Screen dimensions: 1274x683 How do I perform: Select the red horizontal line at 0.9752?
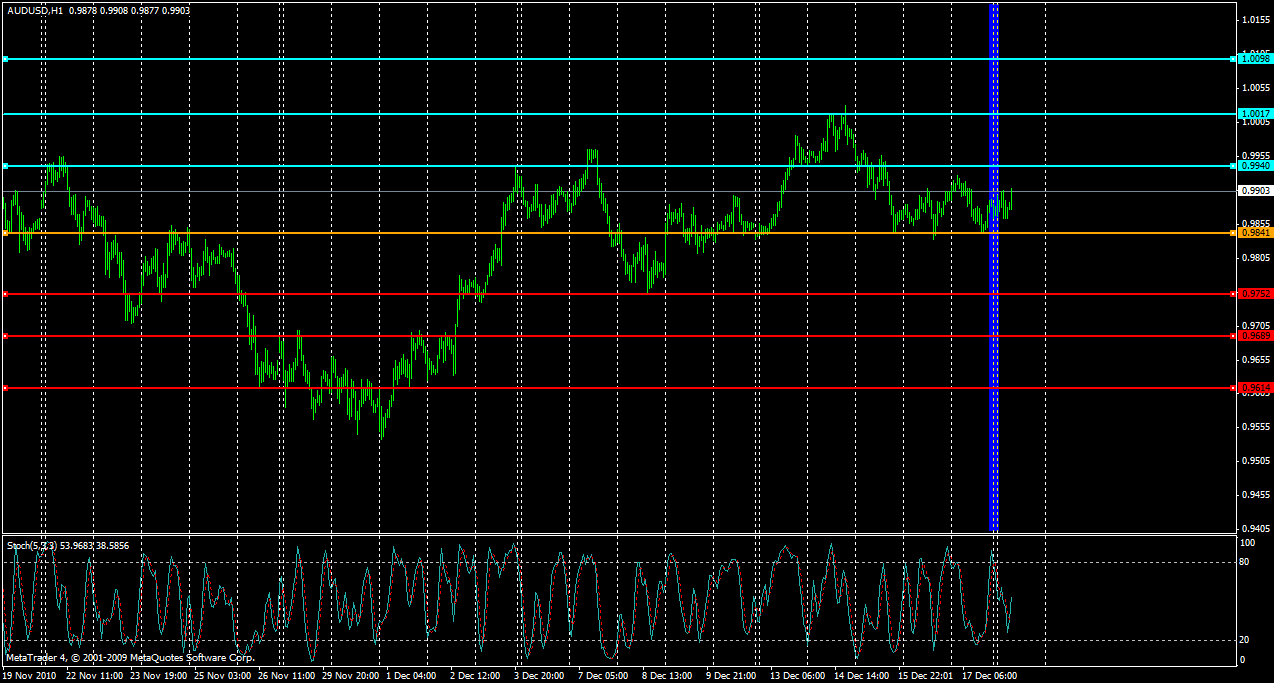[618, 294]
